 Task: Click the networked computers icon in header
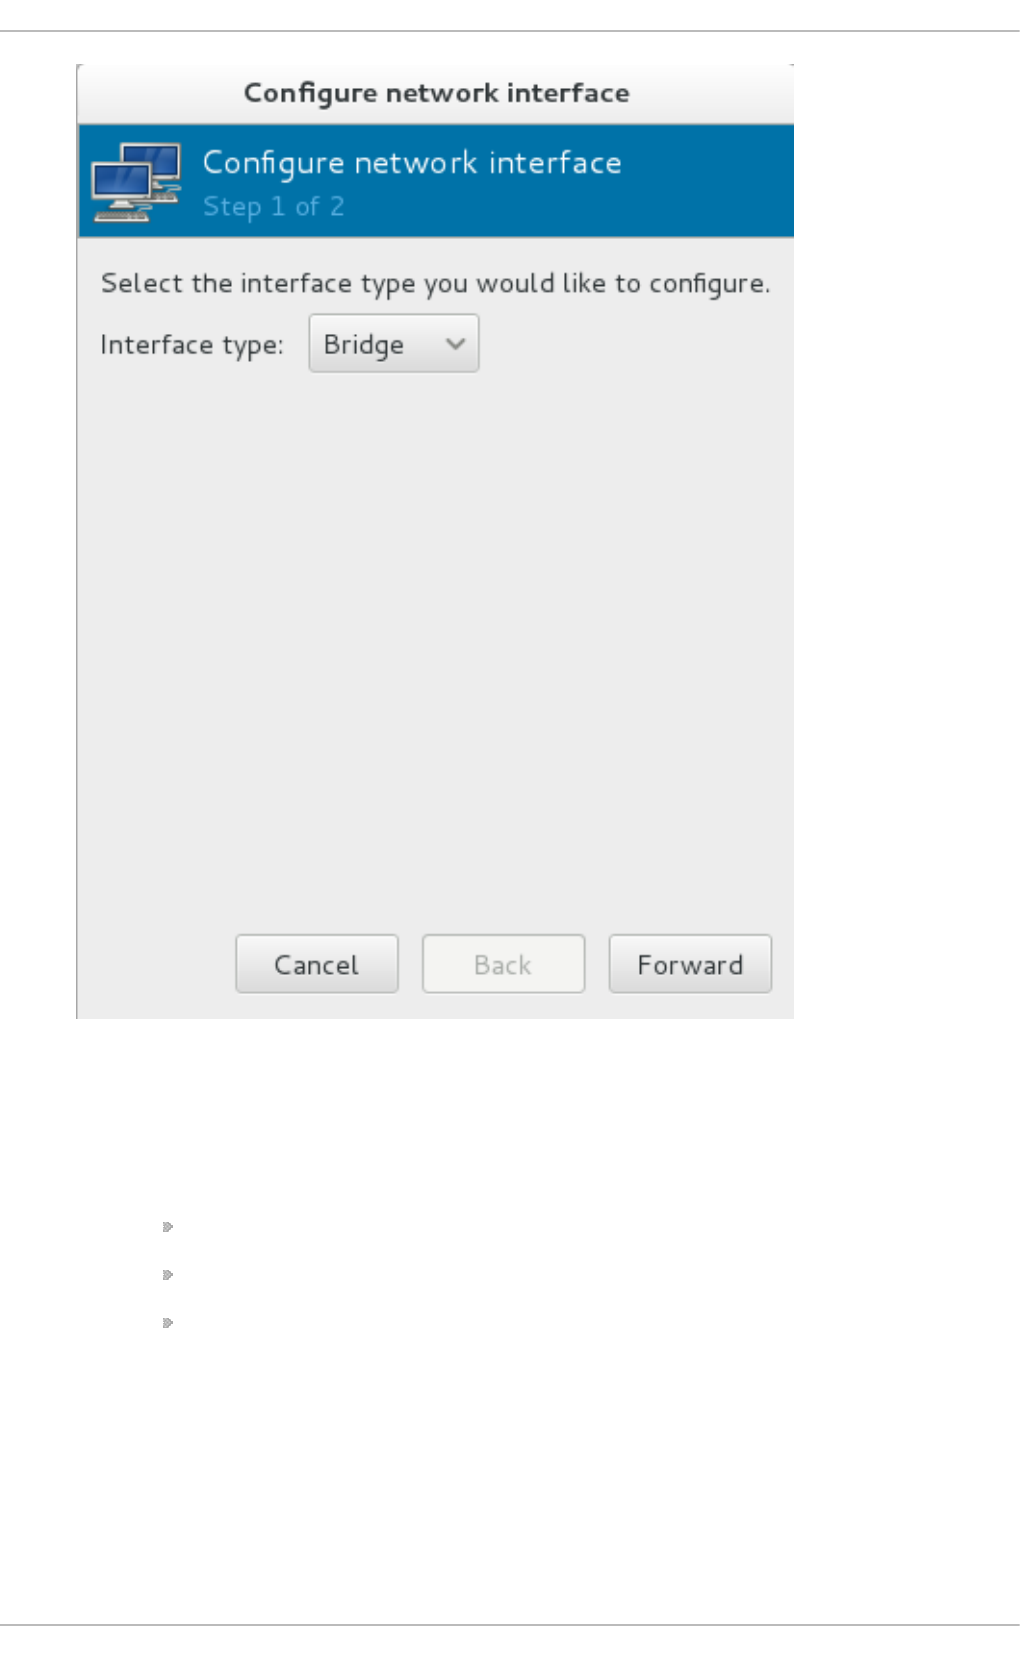(x=136, y=182)
